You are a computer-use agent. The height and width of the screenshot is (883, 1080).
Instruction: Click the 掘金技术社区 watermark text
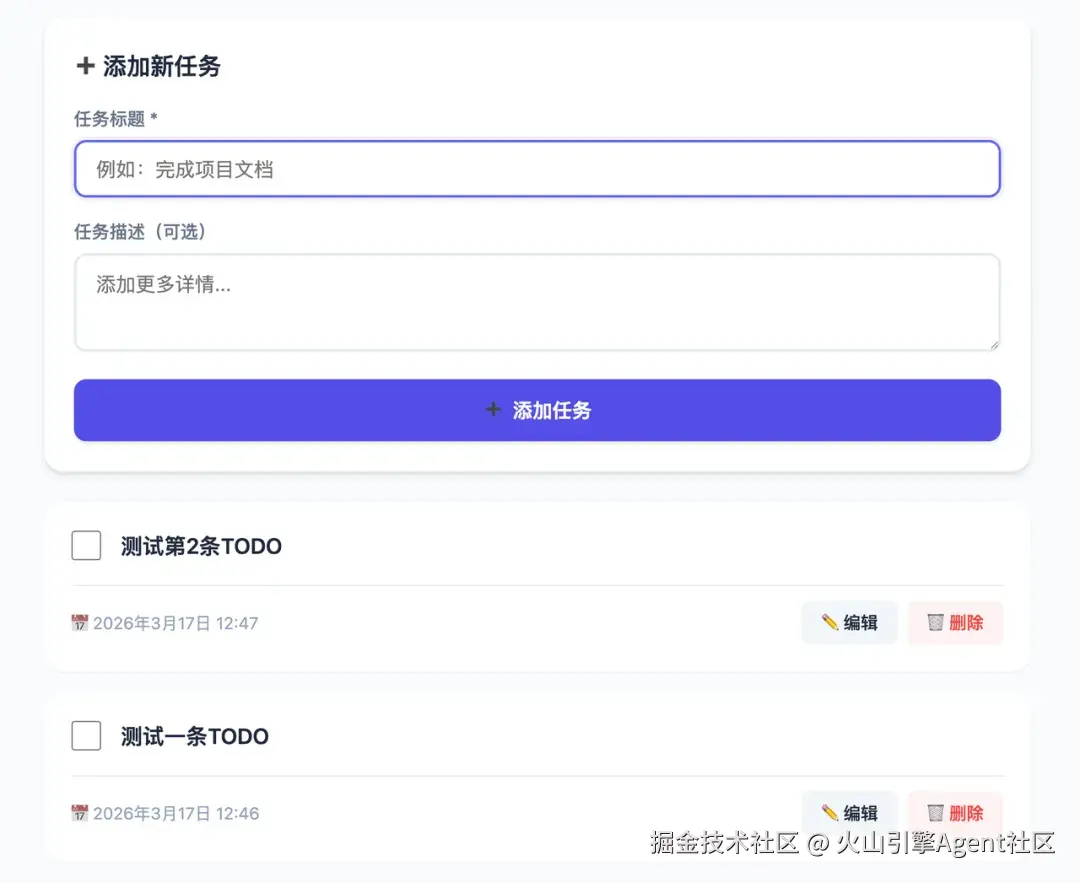click(725, 842)
